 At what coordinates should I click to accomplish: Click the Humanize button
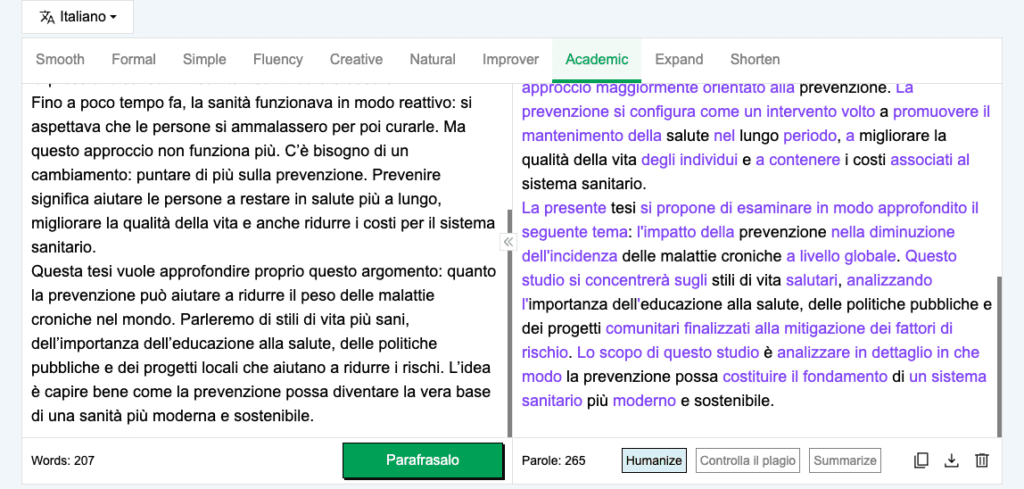click(654, 461)
